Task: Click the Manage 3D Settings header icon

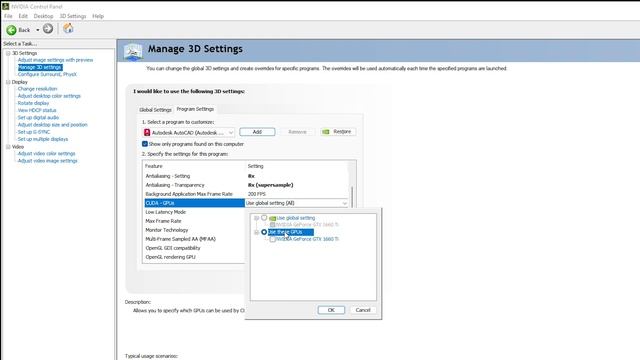Action: coord(133,52)
